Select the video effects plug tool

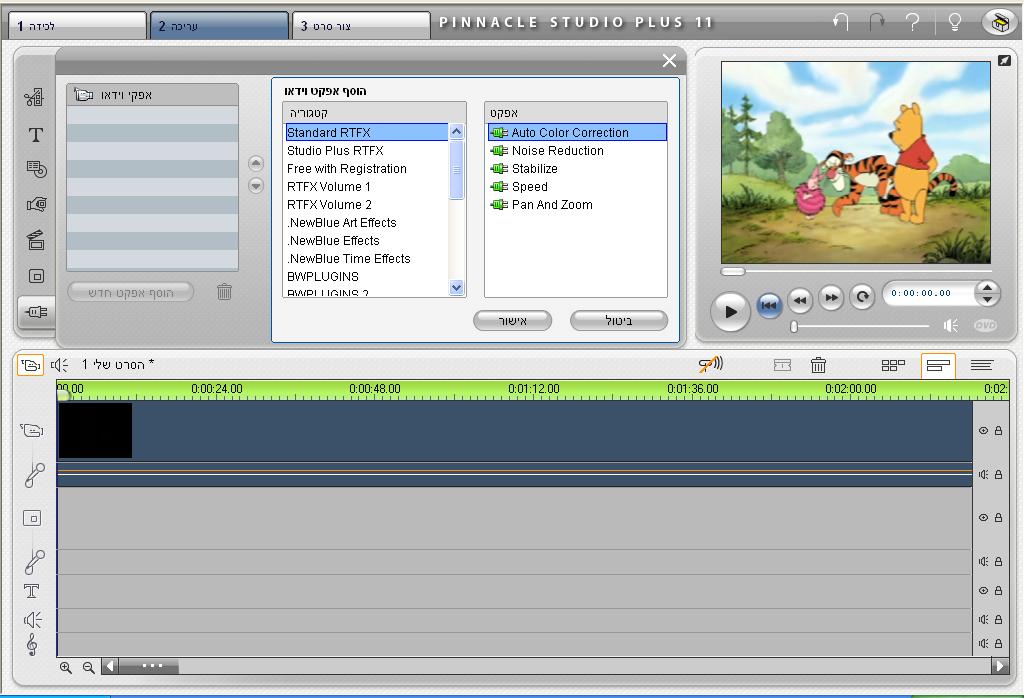pos(36,312)
